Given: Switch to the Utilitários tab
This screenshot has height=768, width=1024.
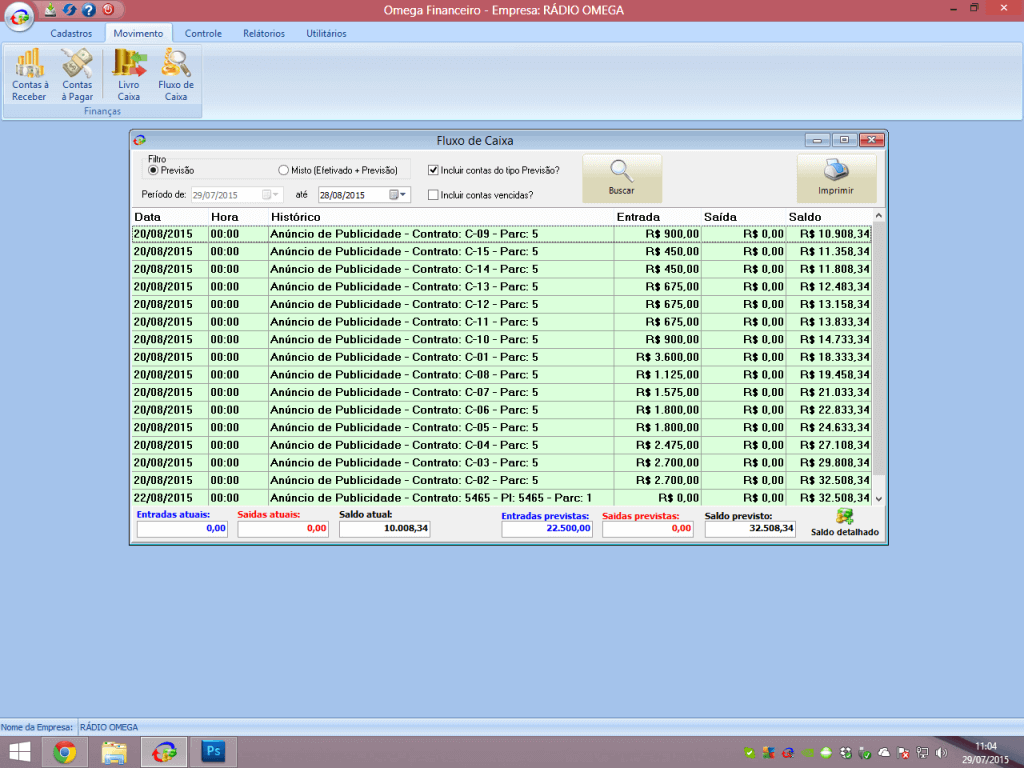Looking at the screenshot, I should [326, 33].
